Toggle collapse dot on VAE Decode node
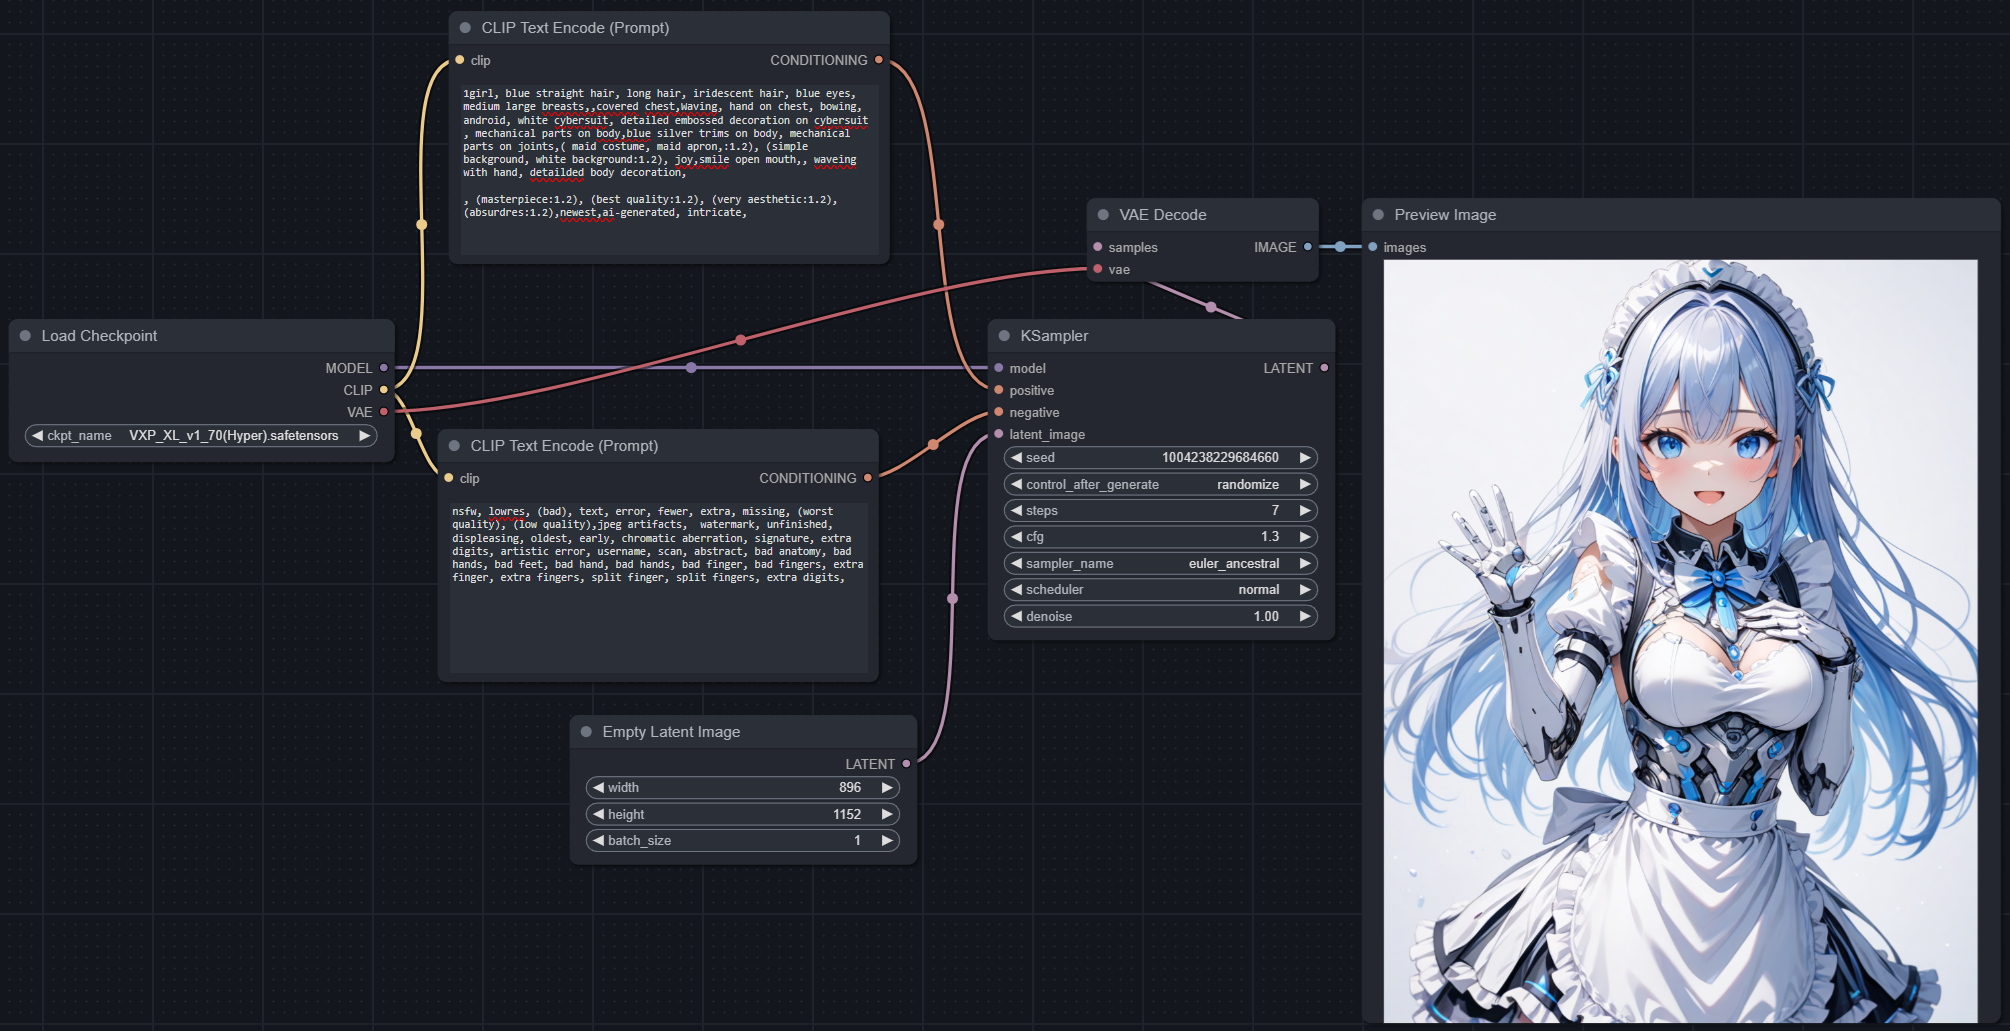 pyautogui.click(x=1104, y=215)
